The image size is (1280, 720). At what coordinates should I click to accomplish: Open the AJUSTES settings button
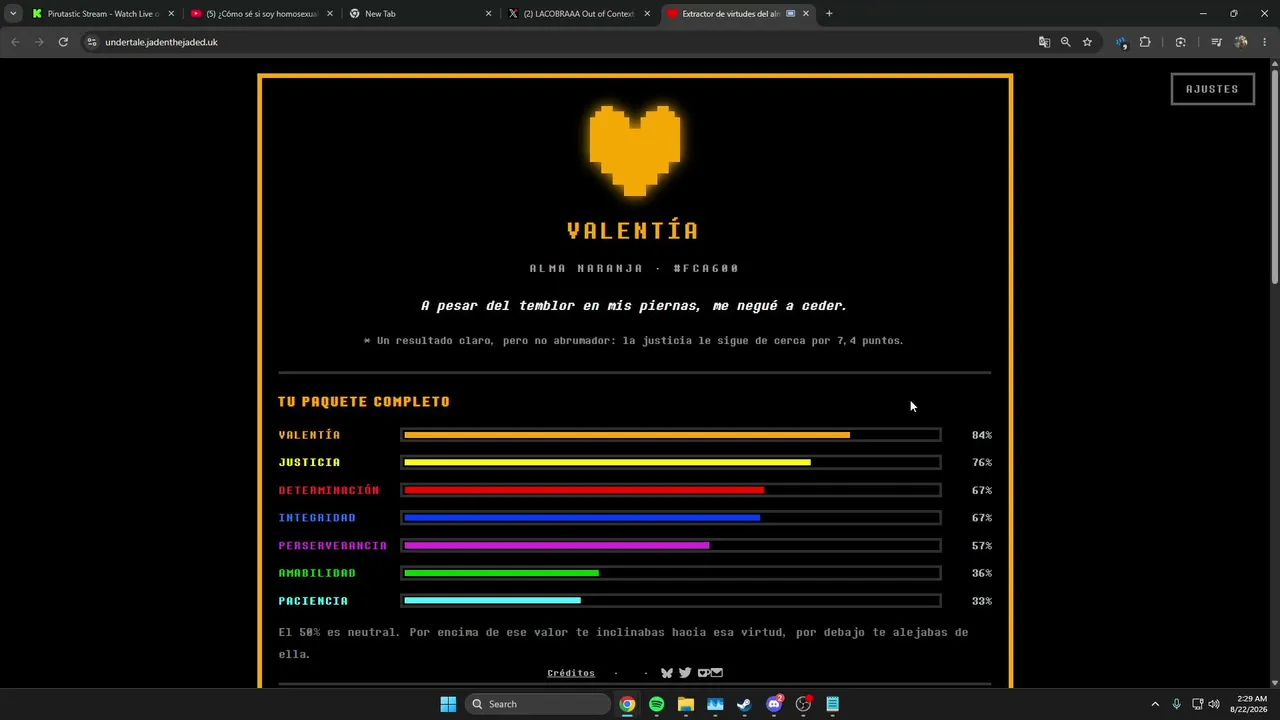[1212, 89]
